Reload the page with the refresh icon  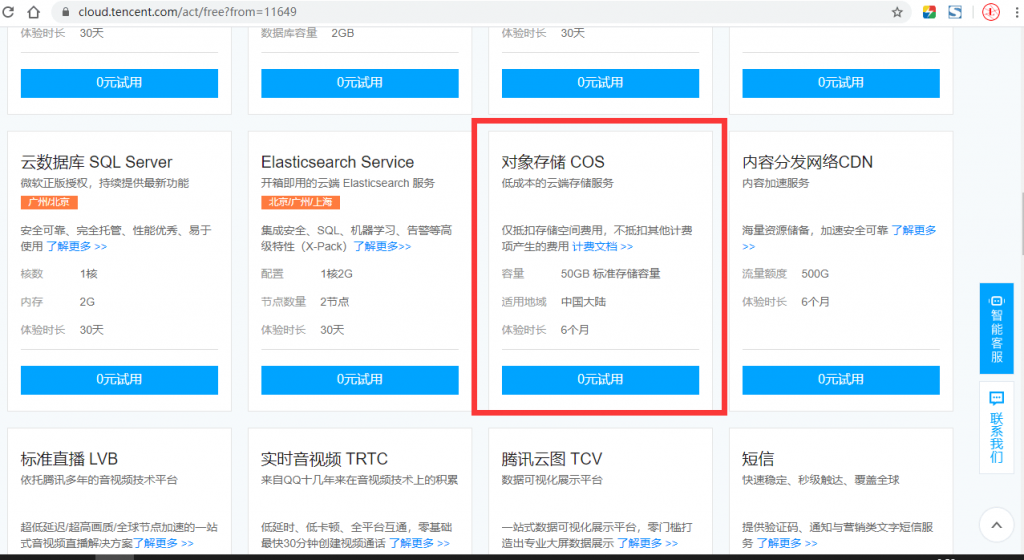8,12
